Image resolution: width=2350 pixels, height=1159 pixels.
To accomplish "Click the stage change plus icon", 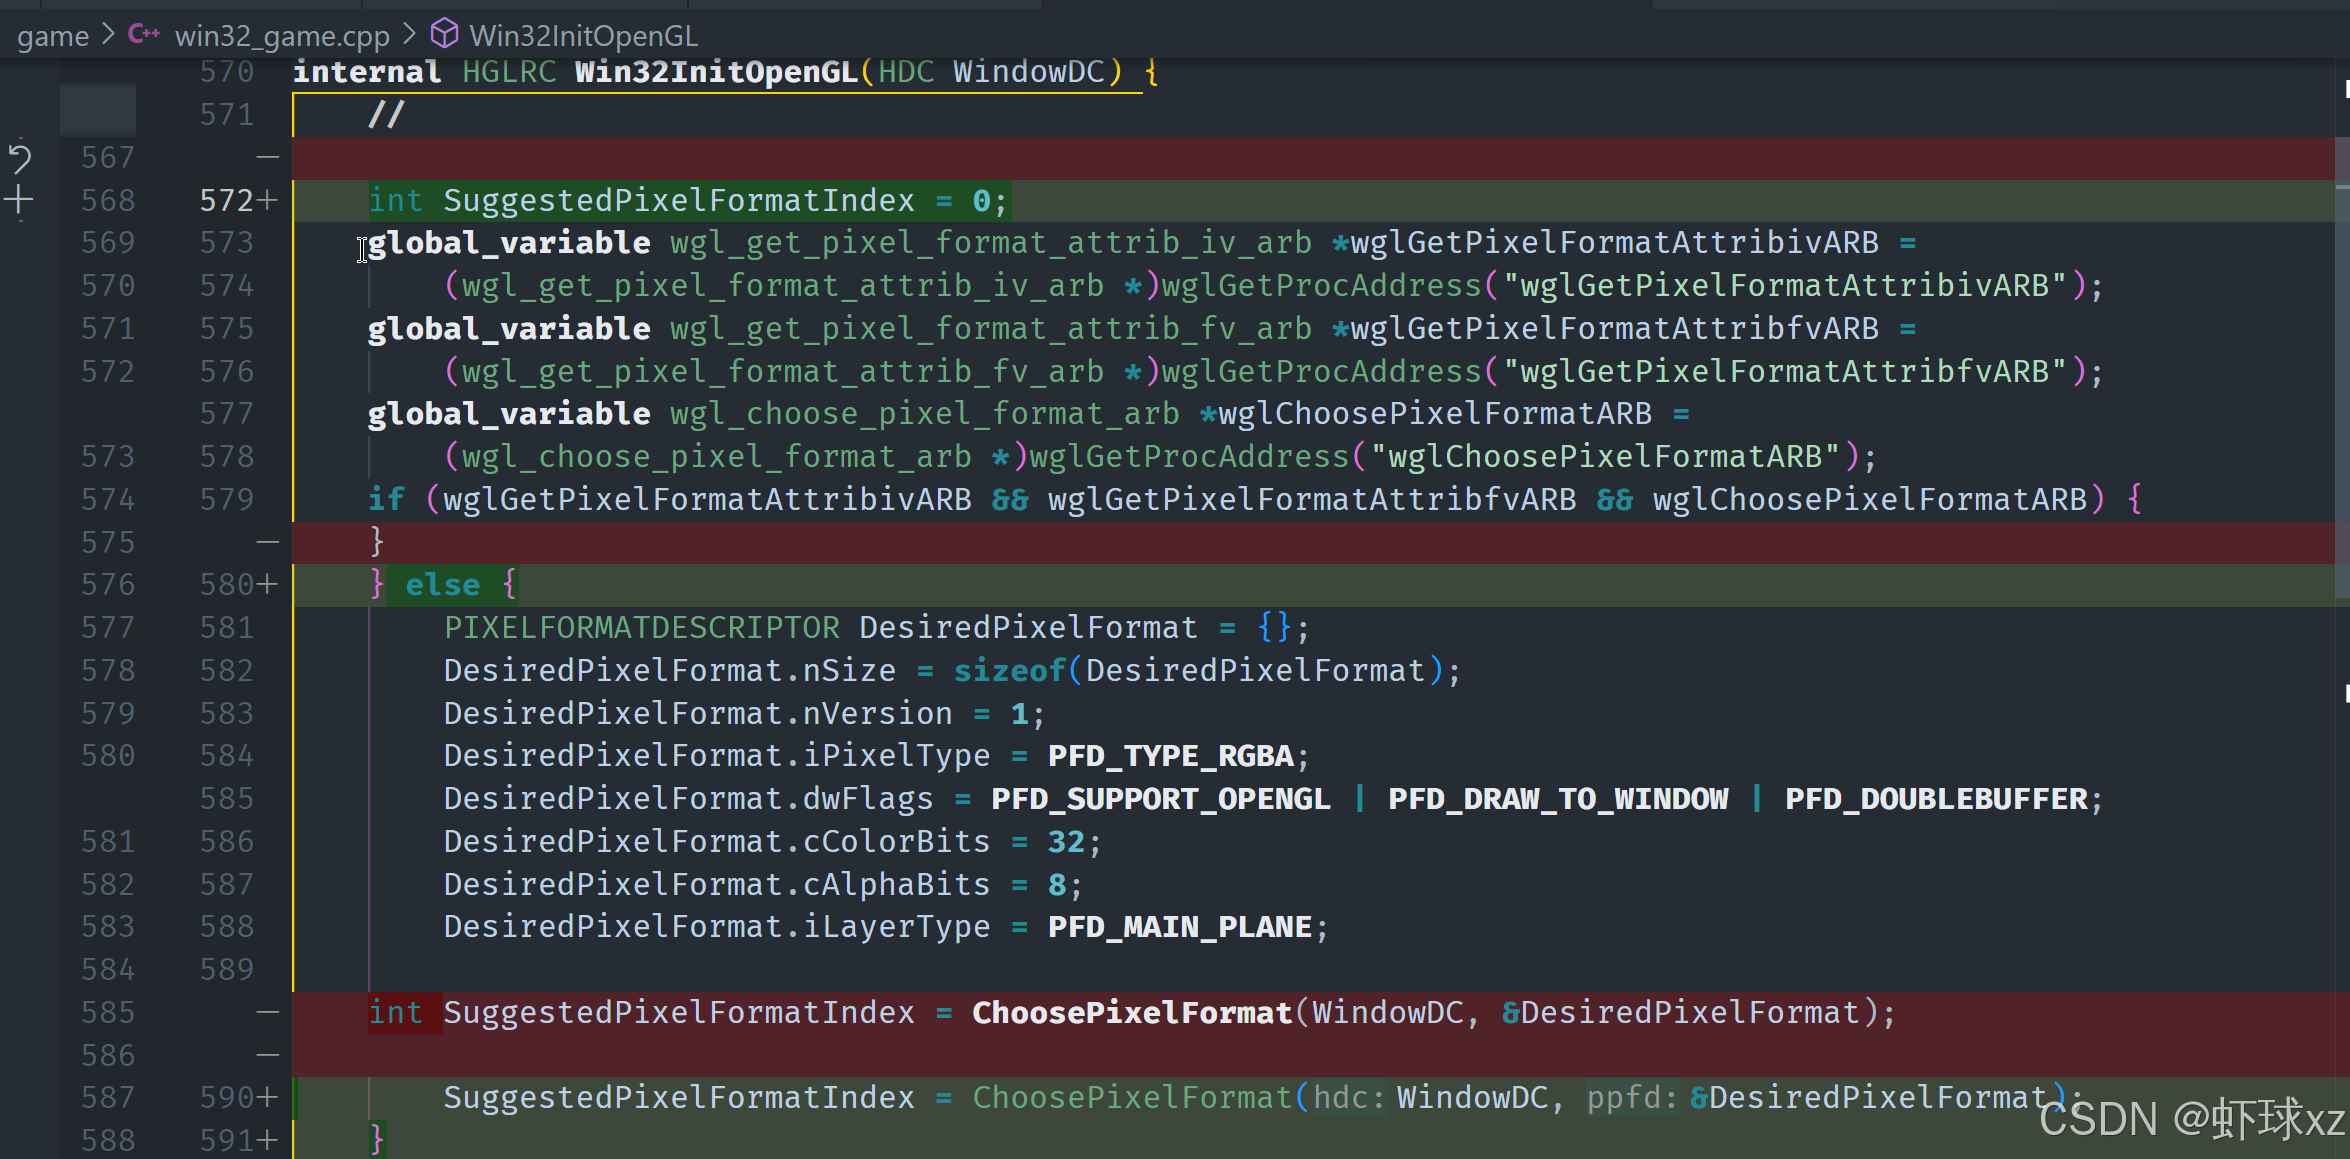I will (19, 200).
